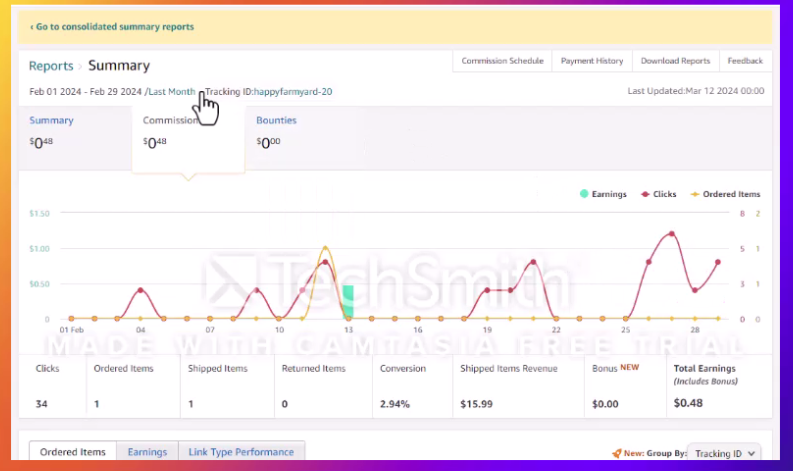Click the Conversion value 2.94%
Screen dimensions: 793x471
click(395, 404)
